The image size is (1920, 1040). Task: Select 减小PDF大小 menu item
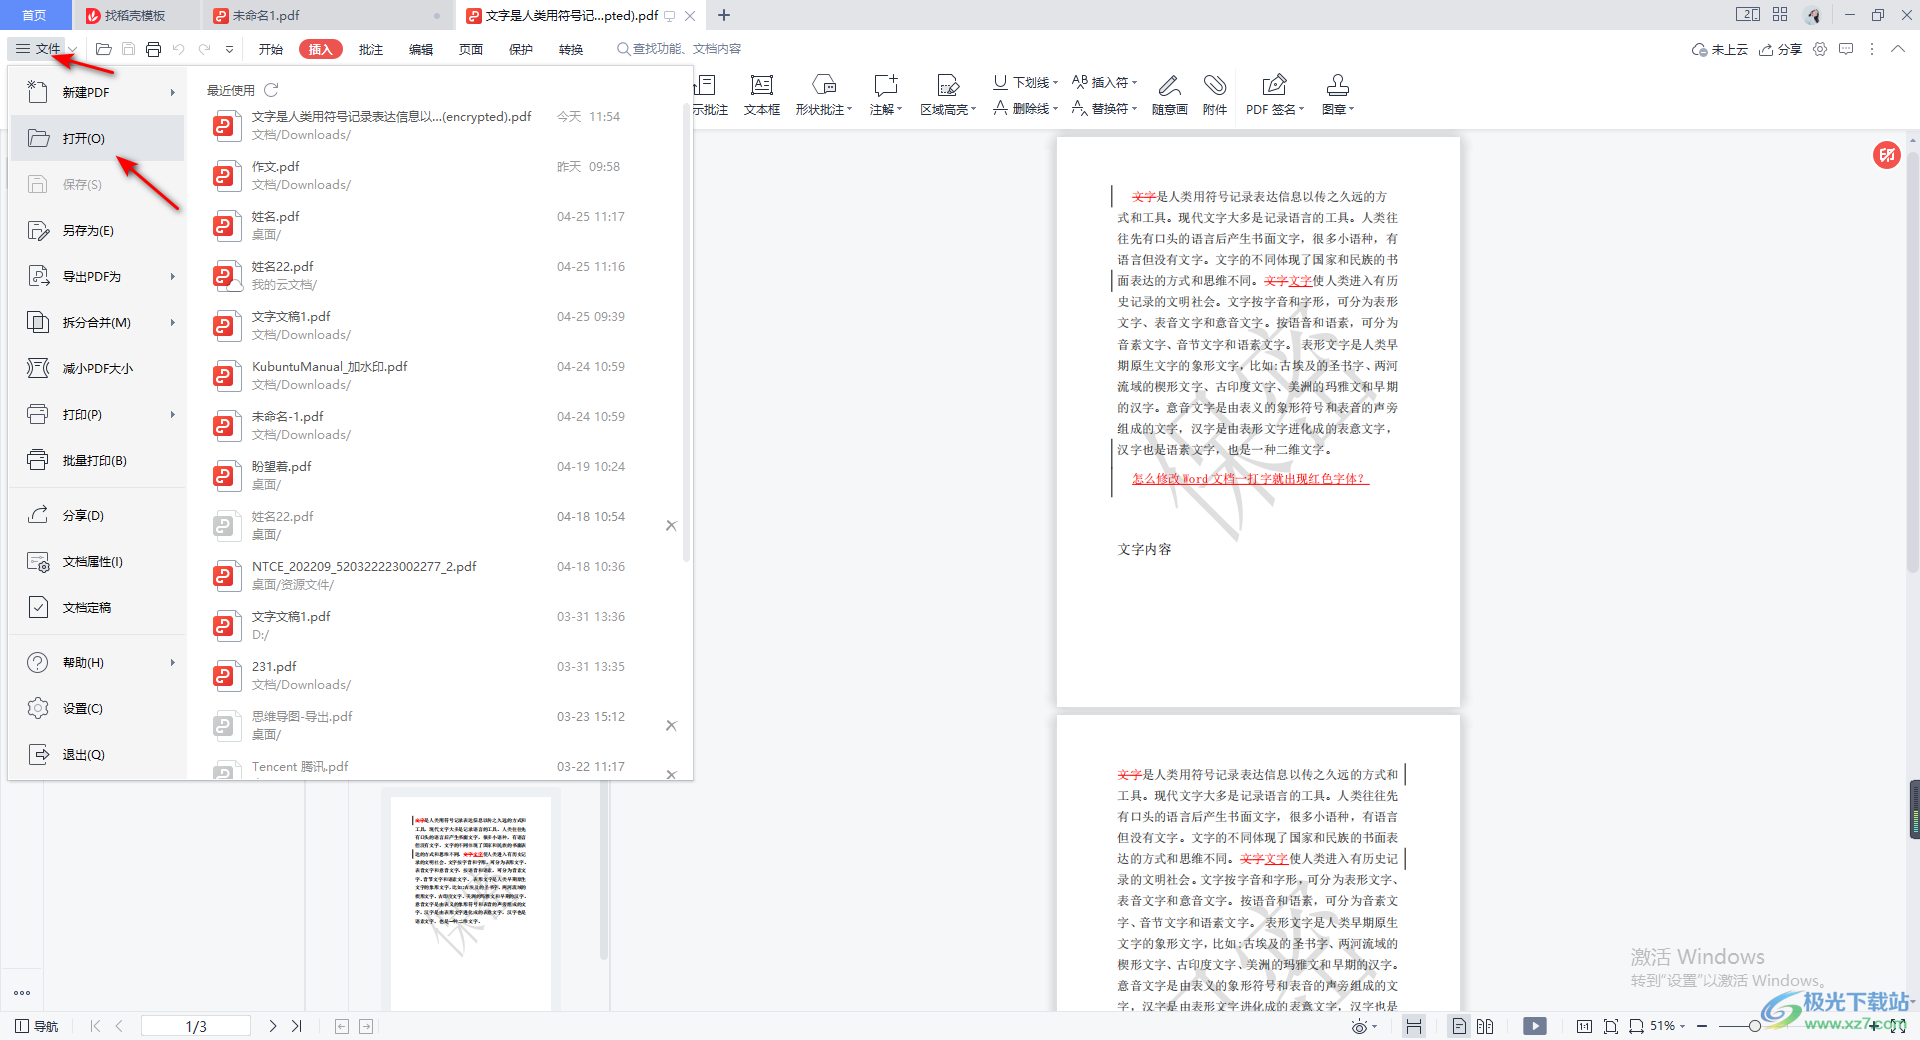tap(97, 368)
